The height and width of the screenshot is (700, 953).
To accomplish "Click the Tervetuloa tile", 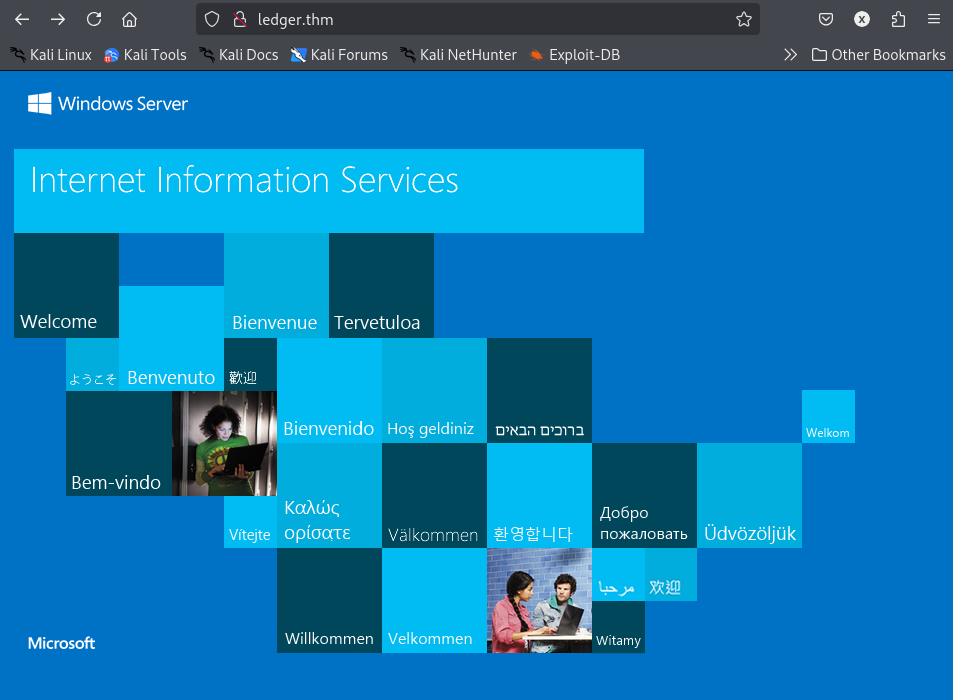I will (x=382, y=286).
